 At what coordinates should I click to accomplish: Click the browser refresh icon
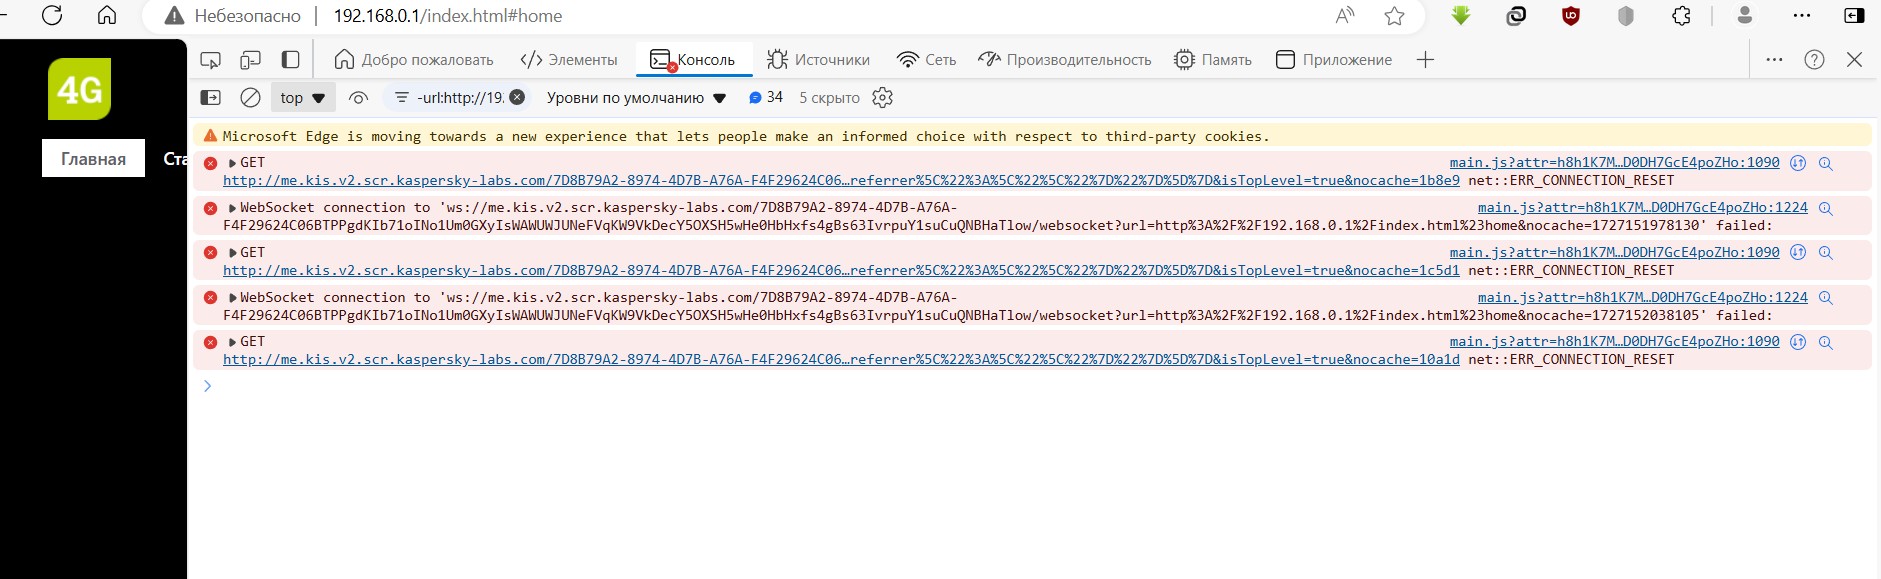coord(52,15)
